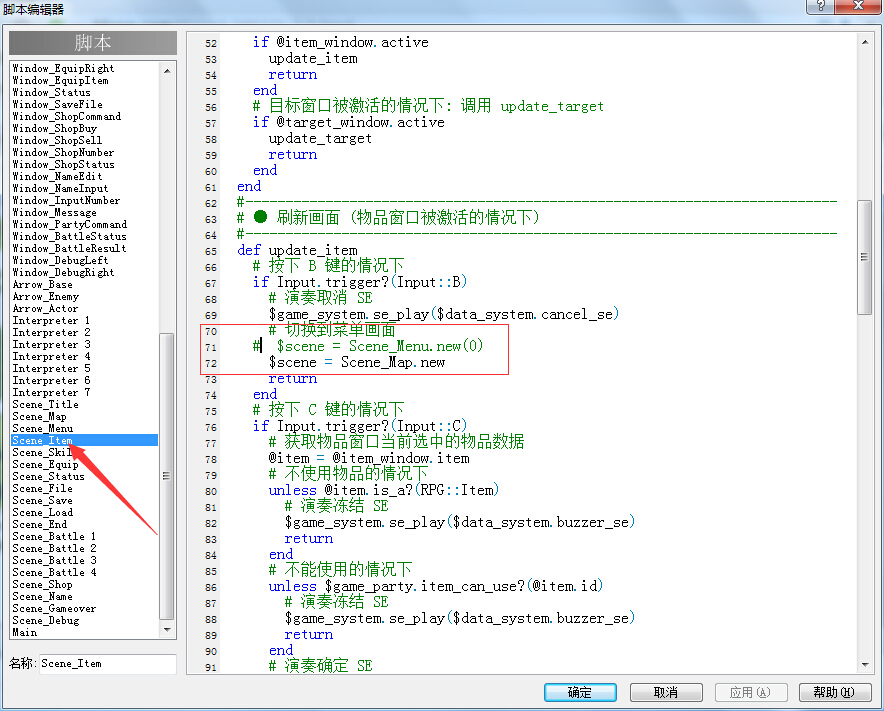Select Window_EquipRight in the script list

63,69
